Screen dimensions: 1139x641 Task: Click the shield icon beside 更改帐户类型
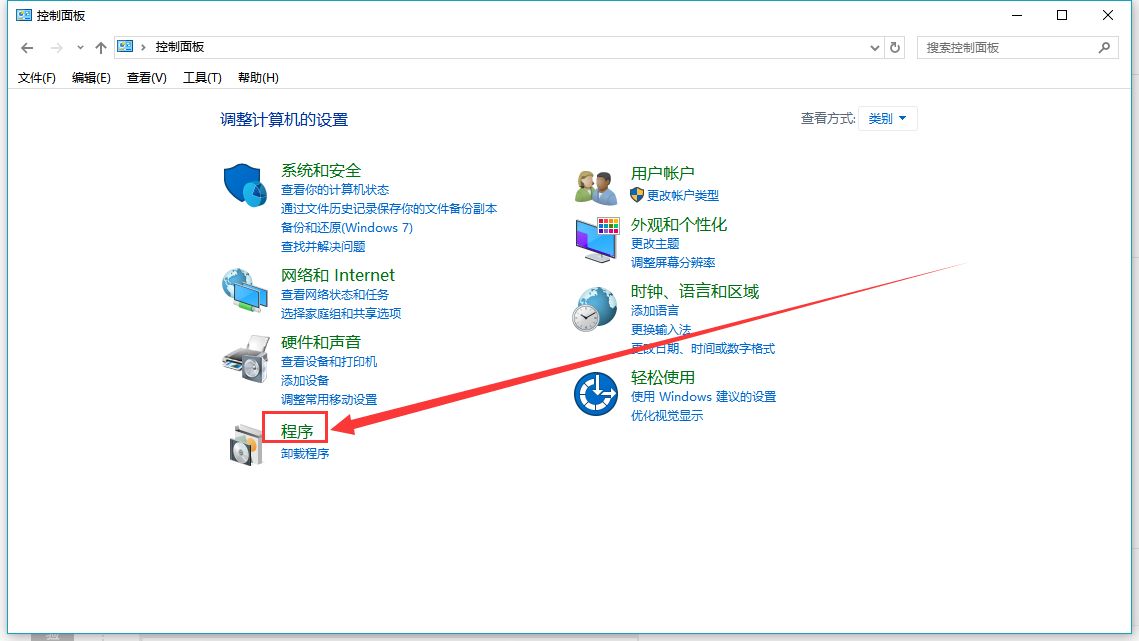637,195
